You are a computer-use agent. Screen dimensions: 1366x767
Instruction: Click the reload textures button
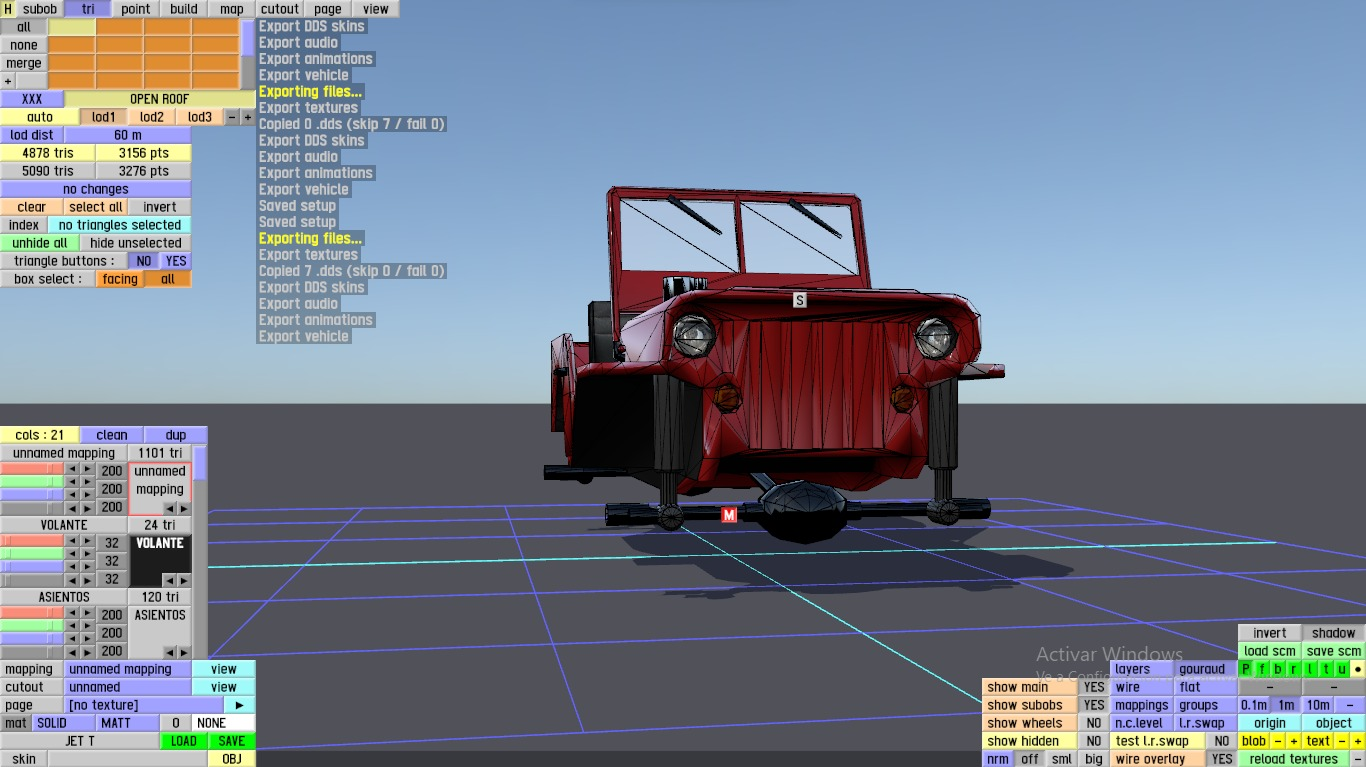pos(1294,759)
